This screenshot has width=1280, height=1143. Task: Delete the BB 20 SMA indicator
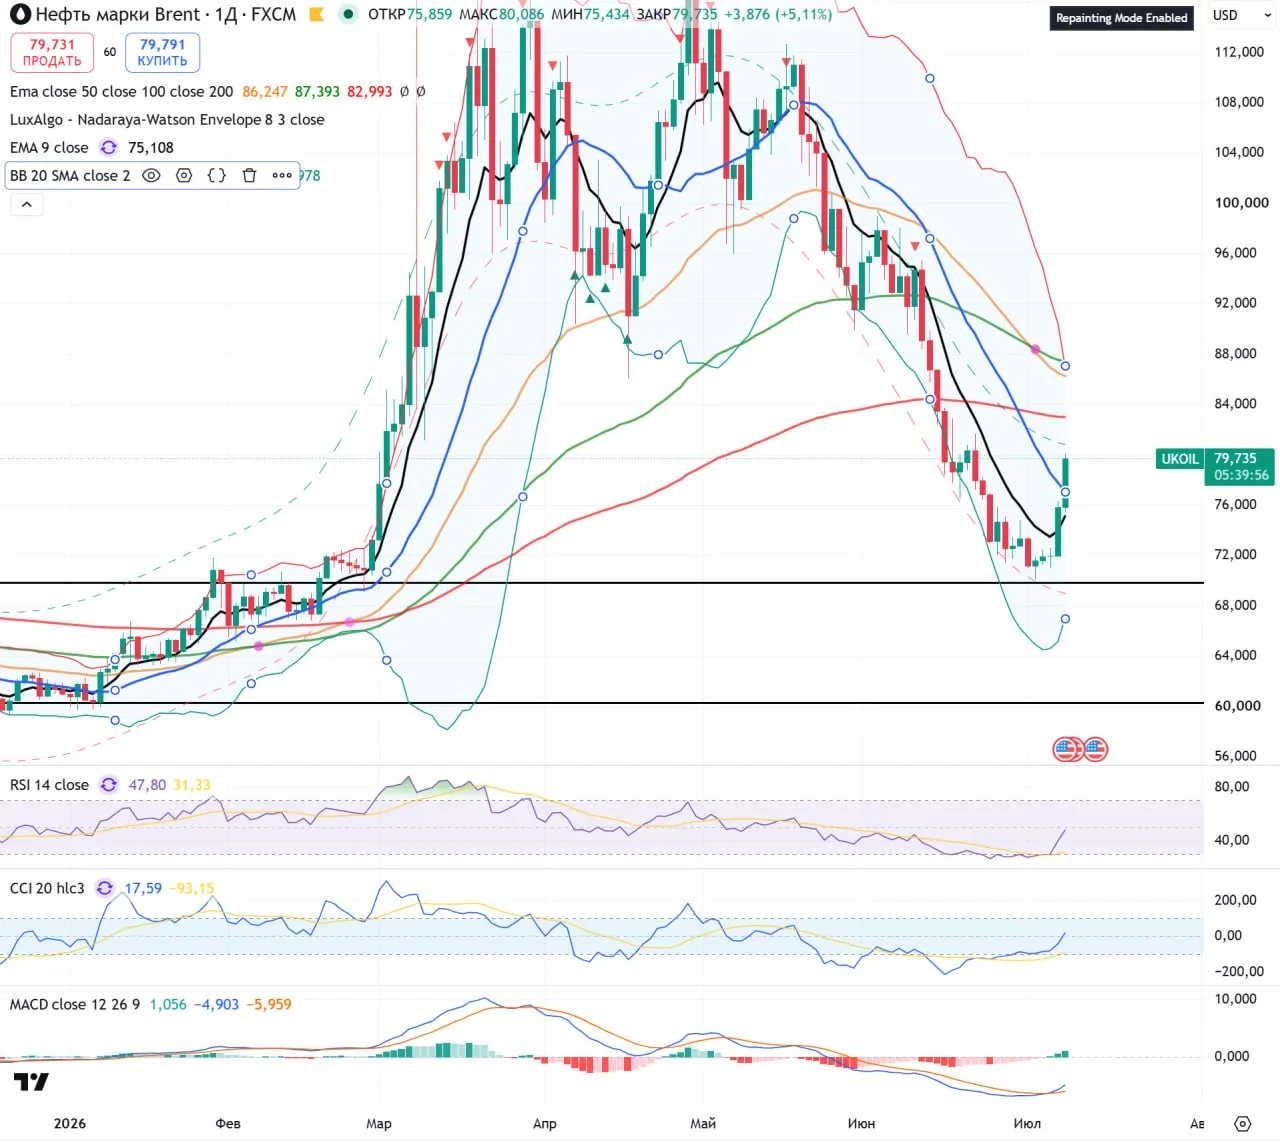tap(250, 175)
